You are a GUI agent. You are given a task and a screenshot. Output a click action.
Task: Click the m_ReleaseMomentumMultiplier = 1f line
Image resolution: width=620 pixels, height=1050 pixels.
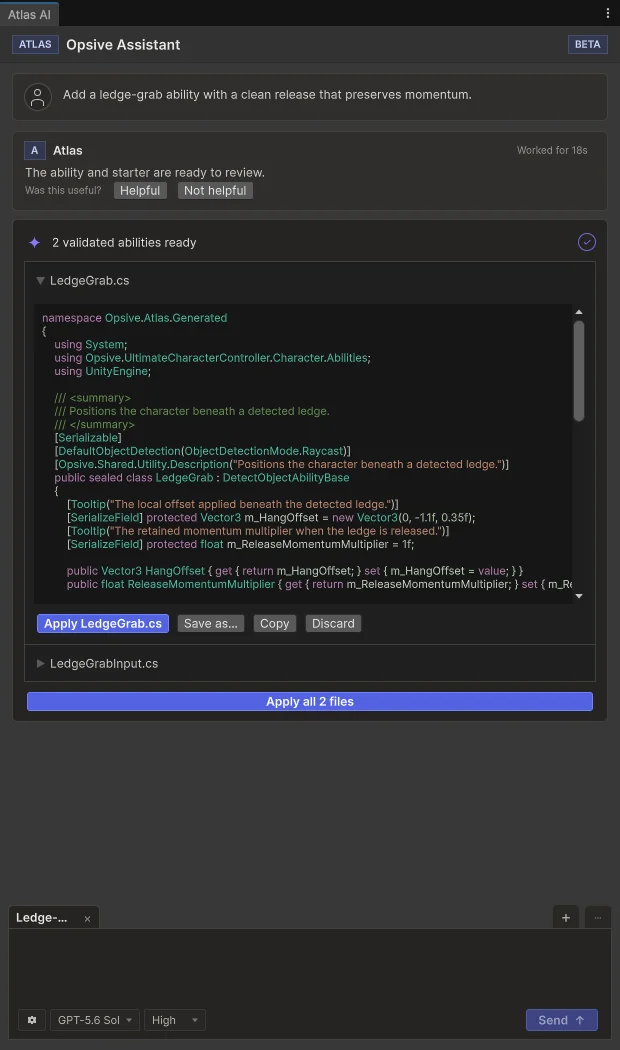click(x=240, y=544)
